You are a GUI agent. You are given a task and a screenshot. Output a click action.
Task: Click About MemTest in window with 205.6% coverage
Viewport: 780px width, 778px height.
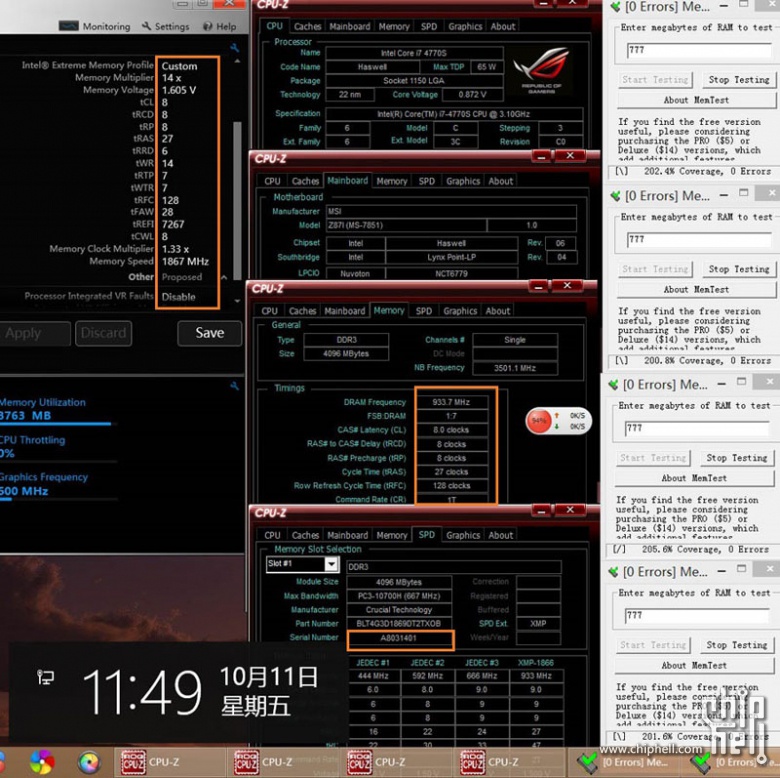point(694,478)
